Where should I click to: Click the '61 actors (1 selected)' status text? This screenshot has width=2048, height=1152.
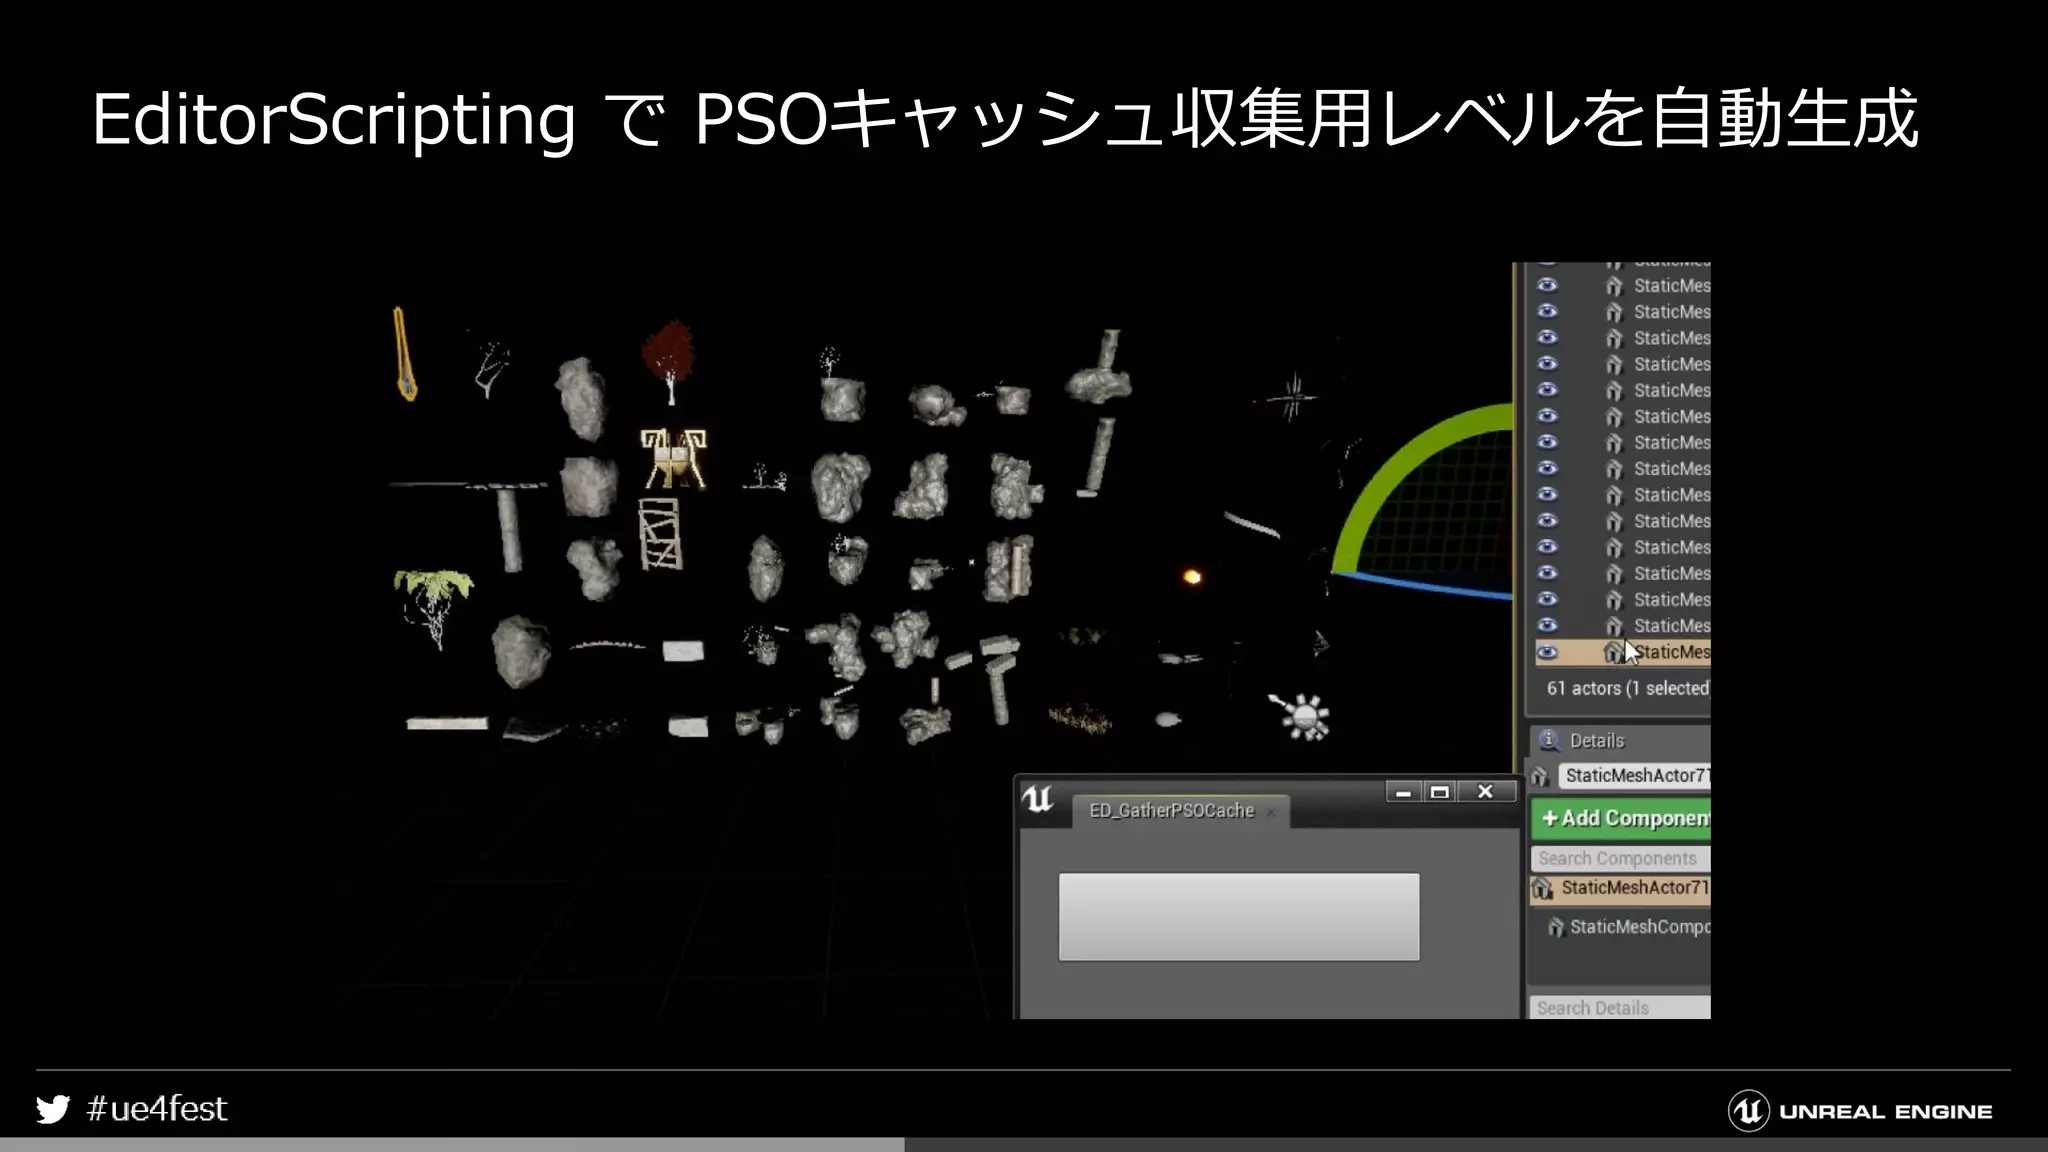coord(1628,688)
